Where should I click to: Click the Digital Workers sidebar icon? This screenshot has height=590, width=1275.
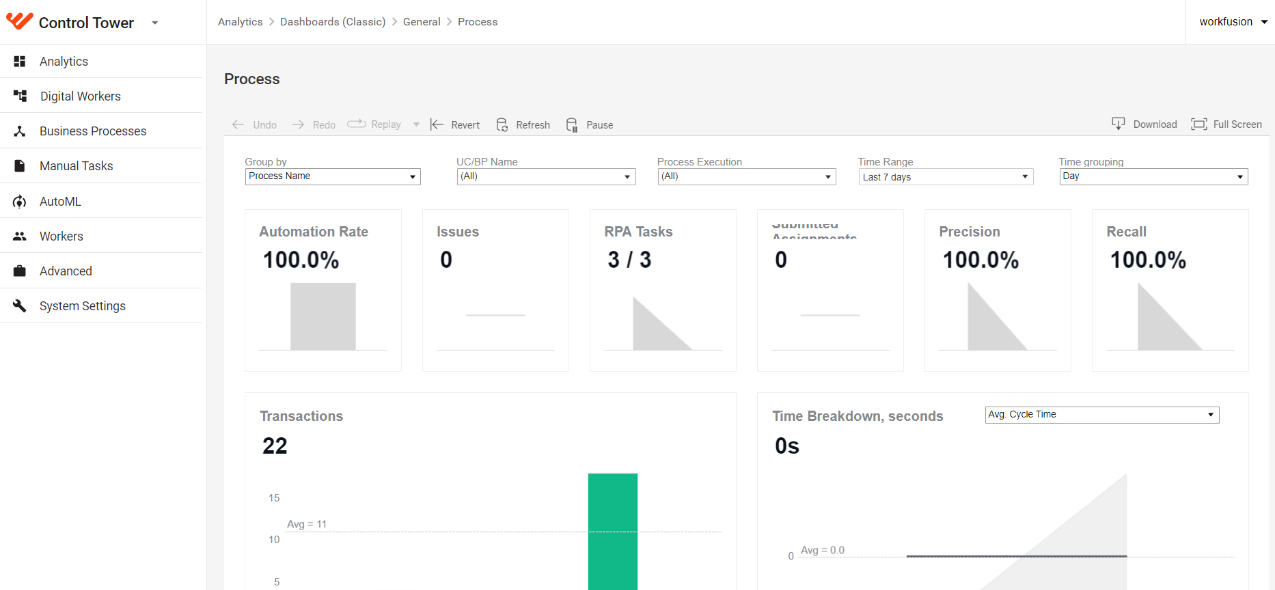[19, 96]
